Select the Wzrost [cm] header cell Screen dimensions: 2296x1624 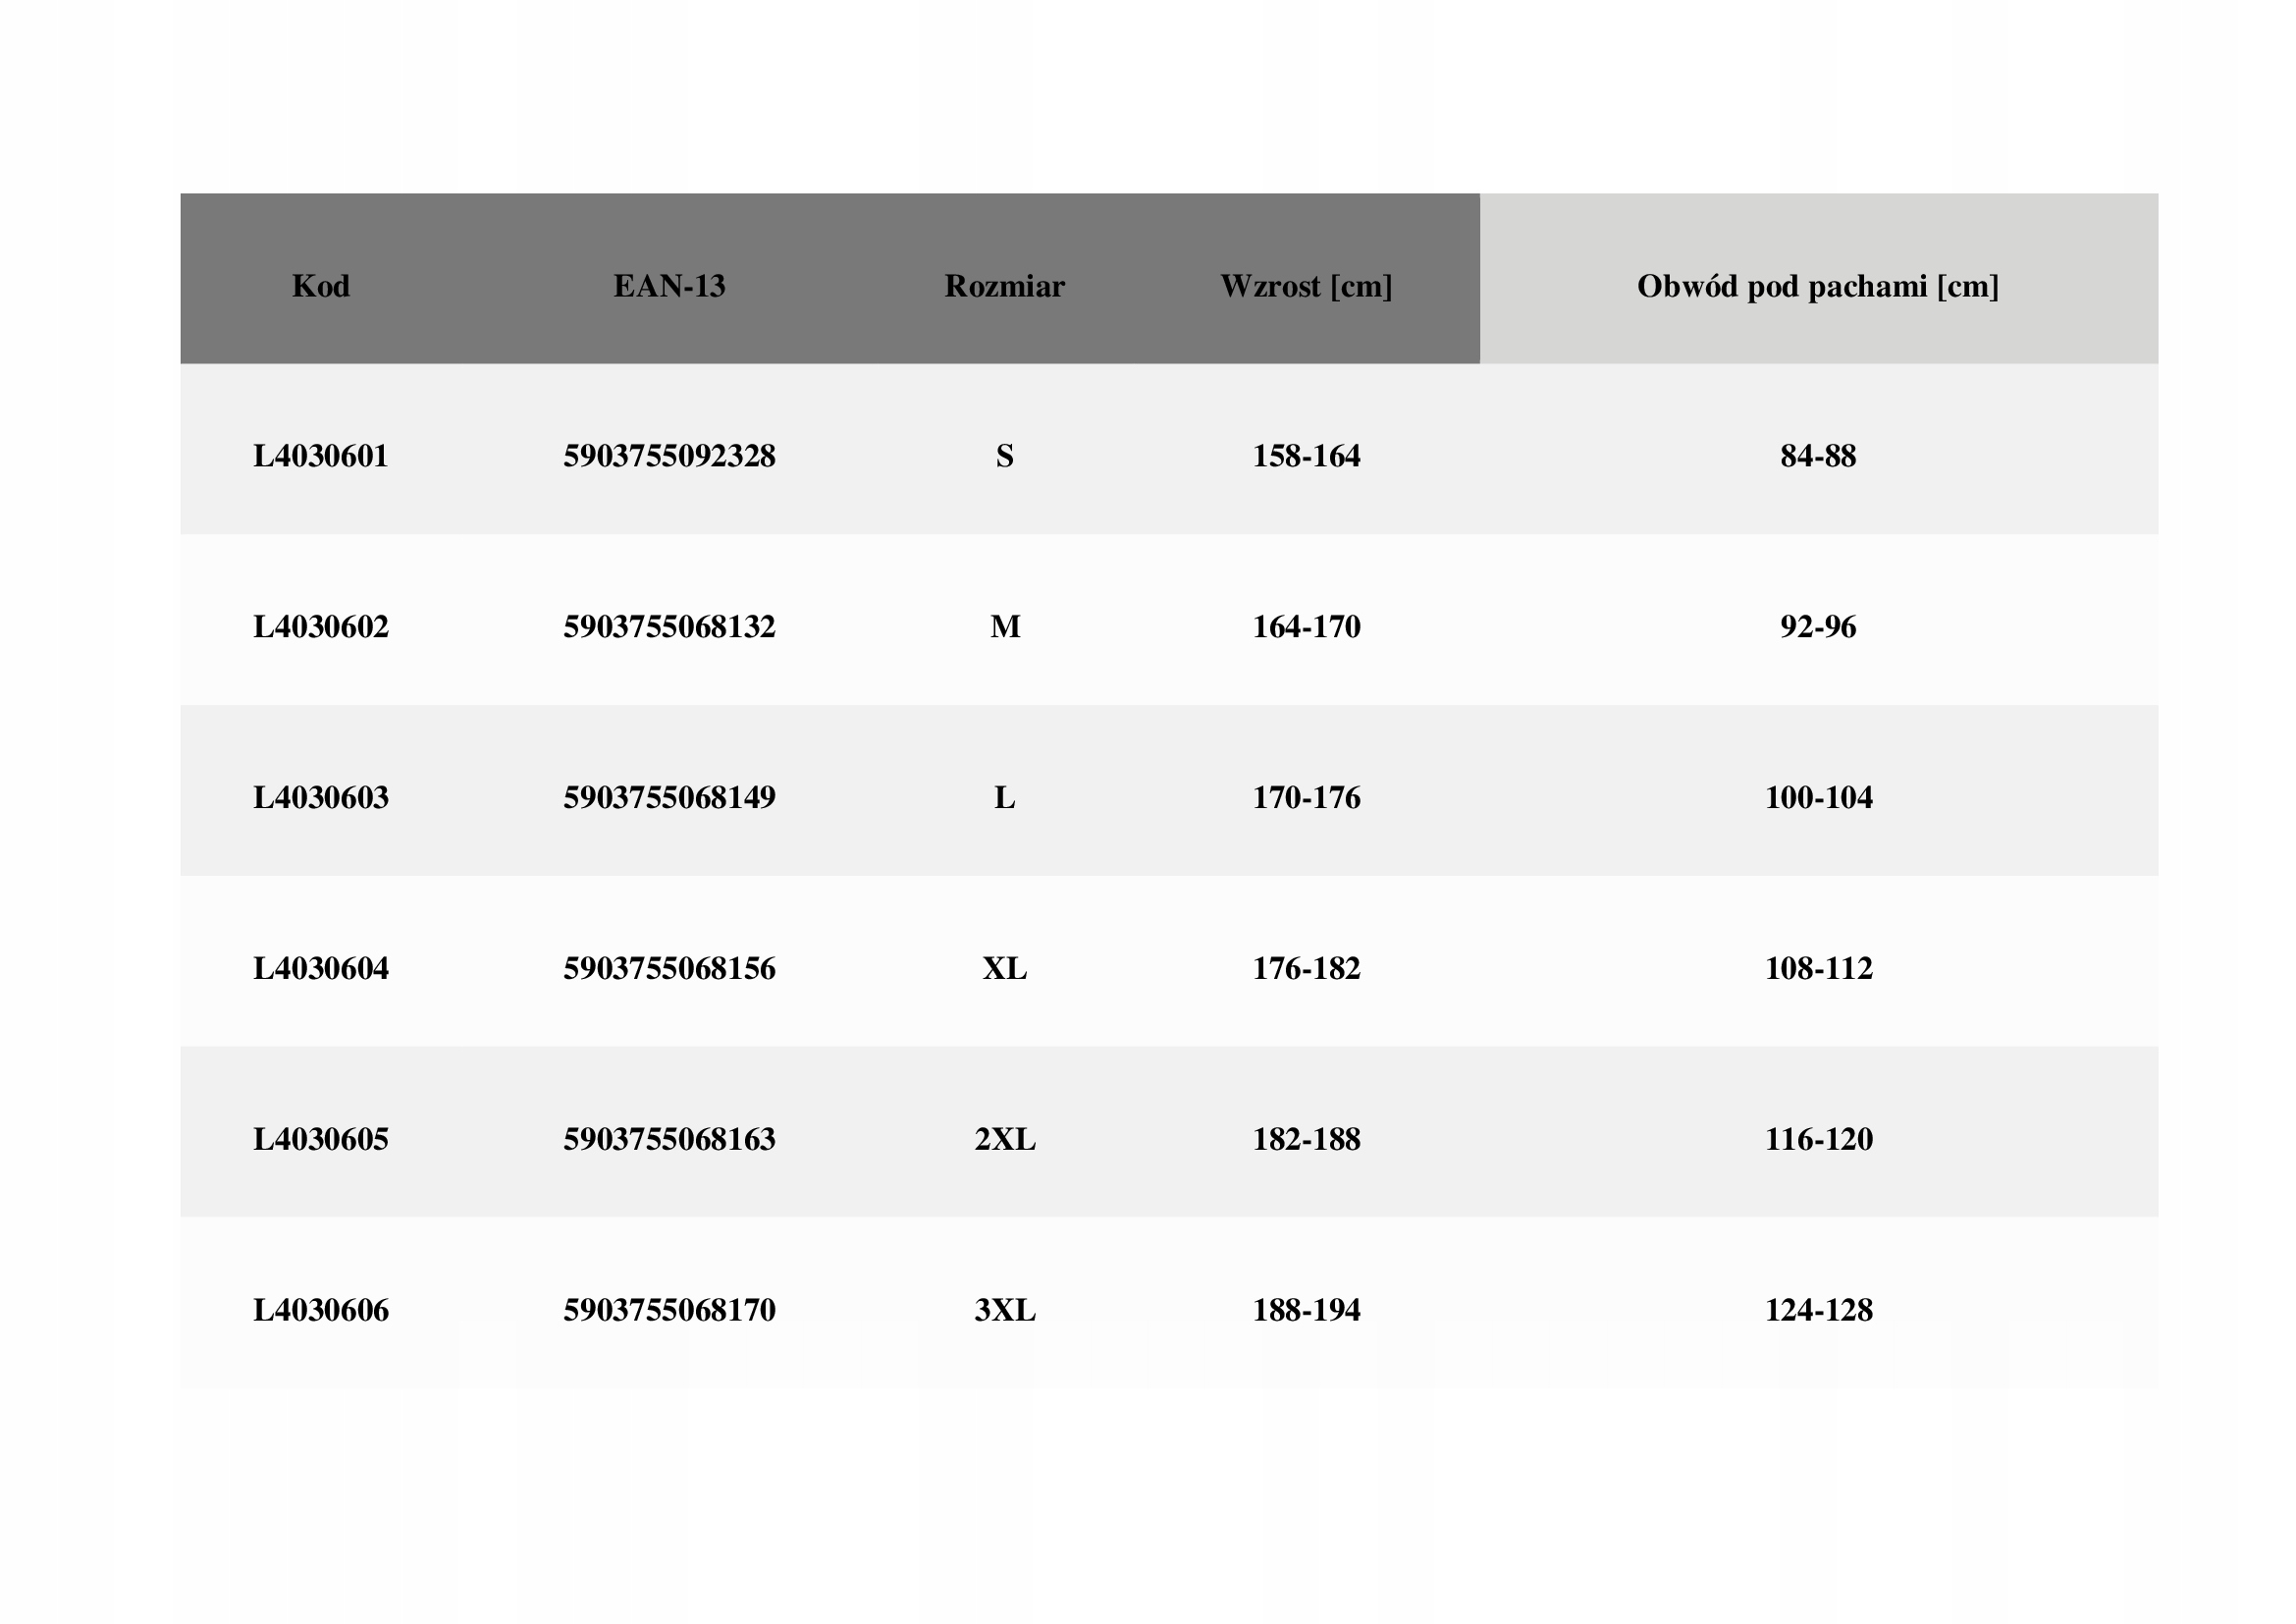point(1306,287)
